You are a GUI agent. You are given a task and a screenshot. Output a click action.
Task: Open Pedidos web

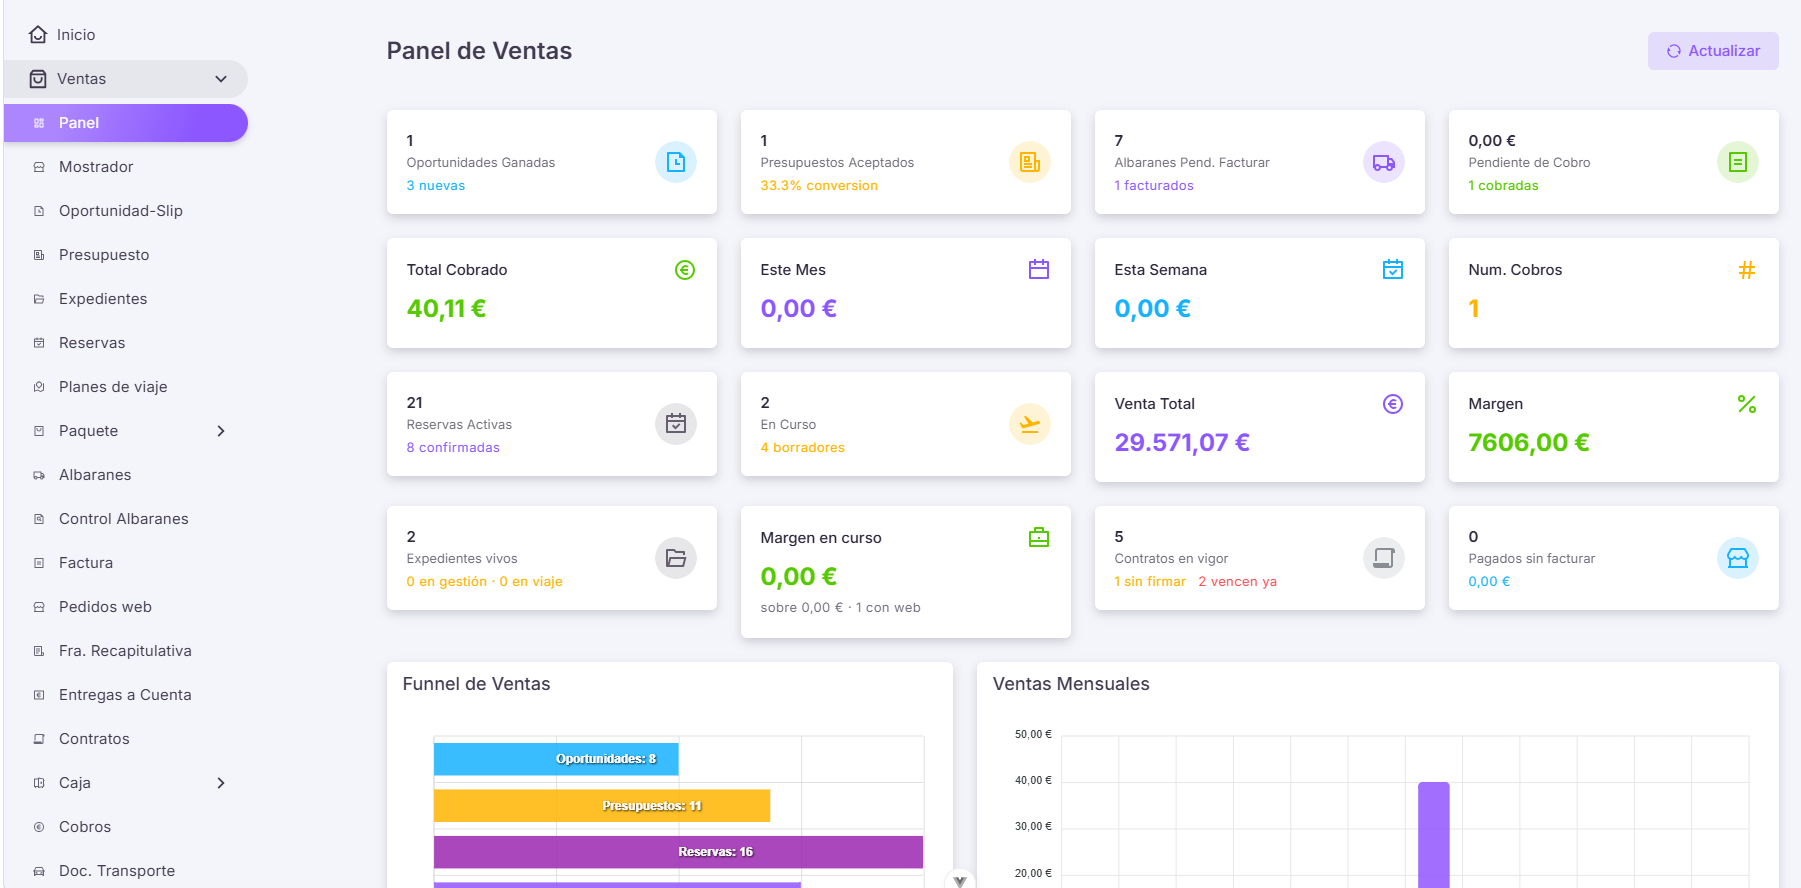pyautogui.click(x=126, y=607)
